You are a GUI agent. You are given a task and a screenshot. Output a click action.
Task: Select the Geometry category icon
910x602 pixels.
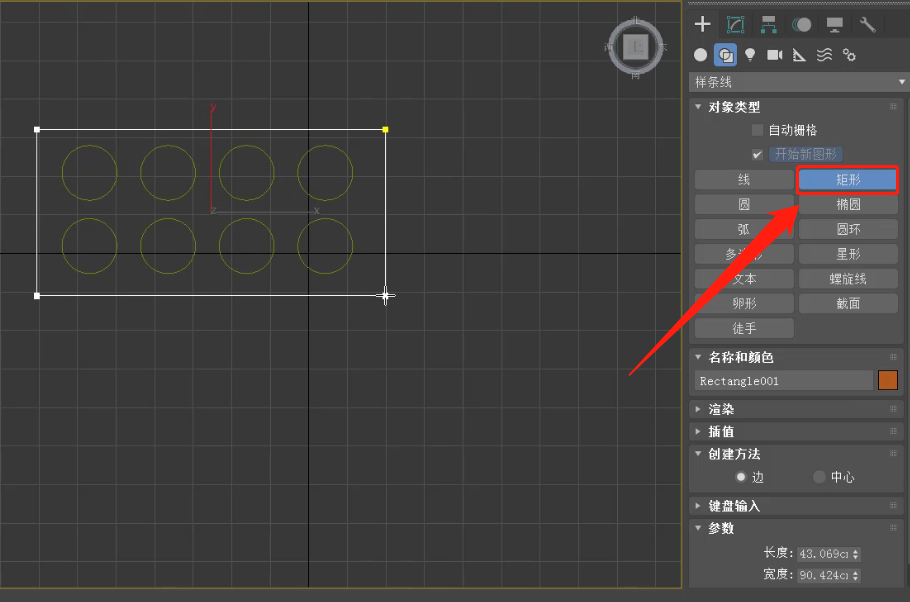point(701,55)
